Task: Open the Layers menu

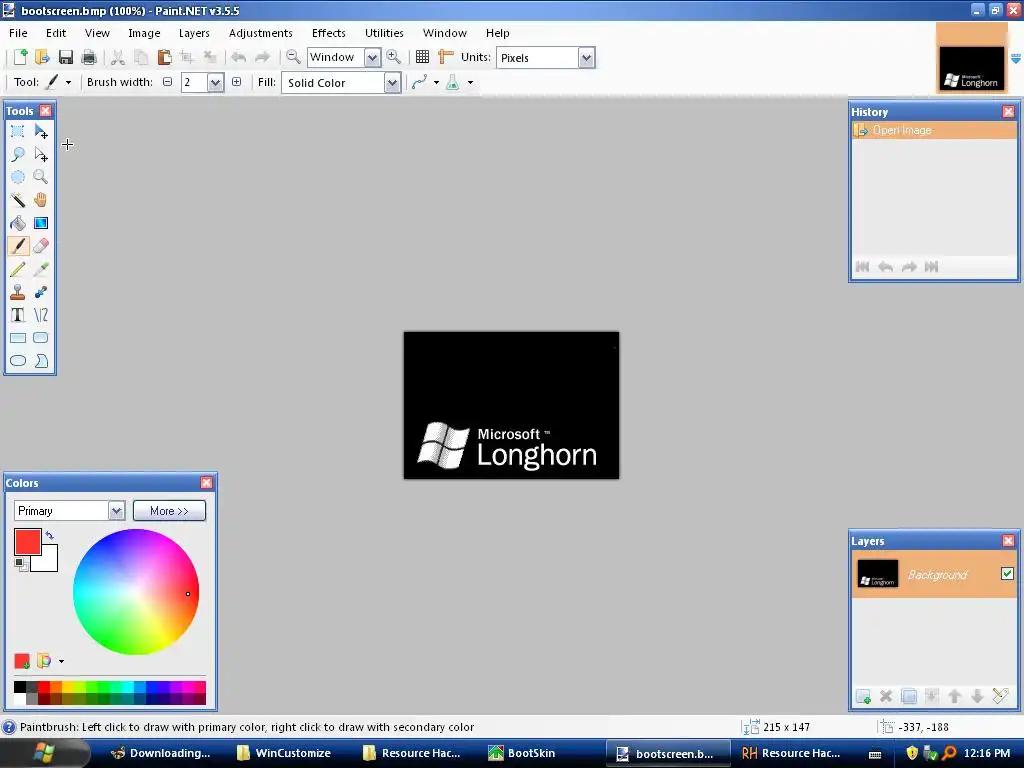Action: pyautogui.click(x=195, y=33)
